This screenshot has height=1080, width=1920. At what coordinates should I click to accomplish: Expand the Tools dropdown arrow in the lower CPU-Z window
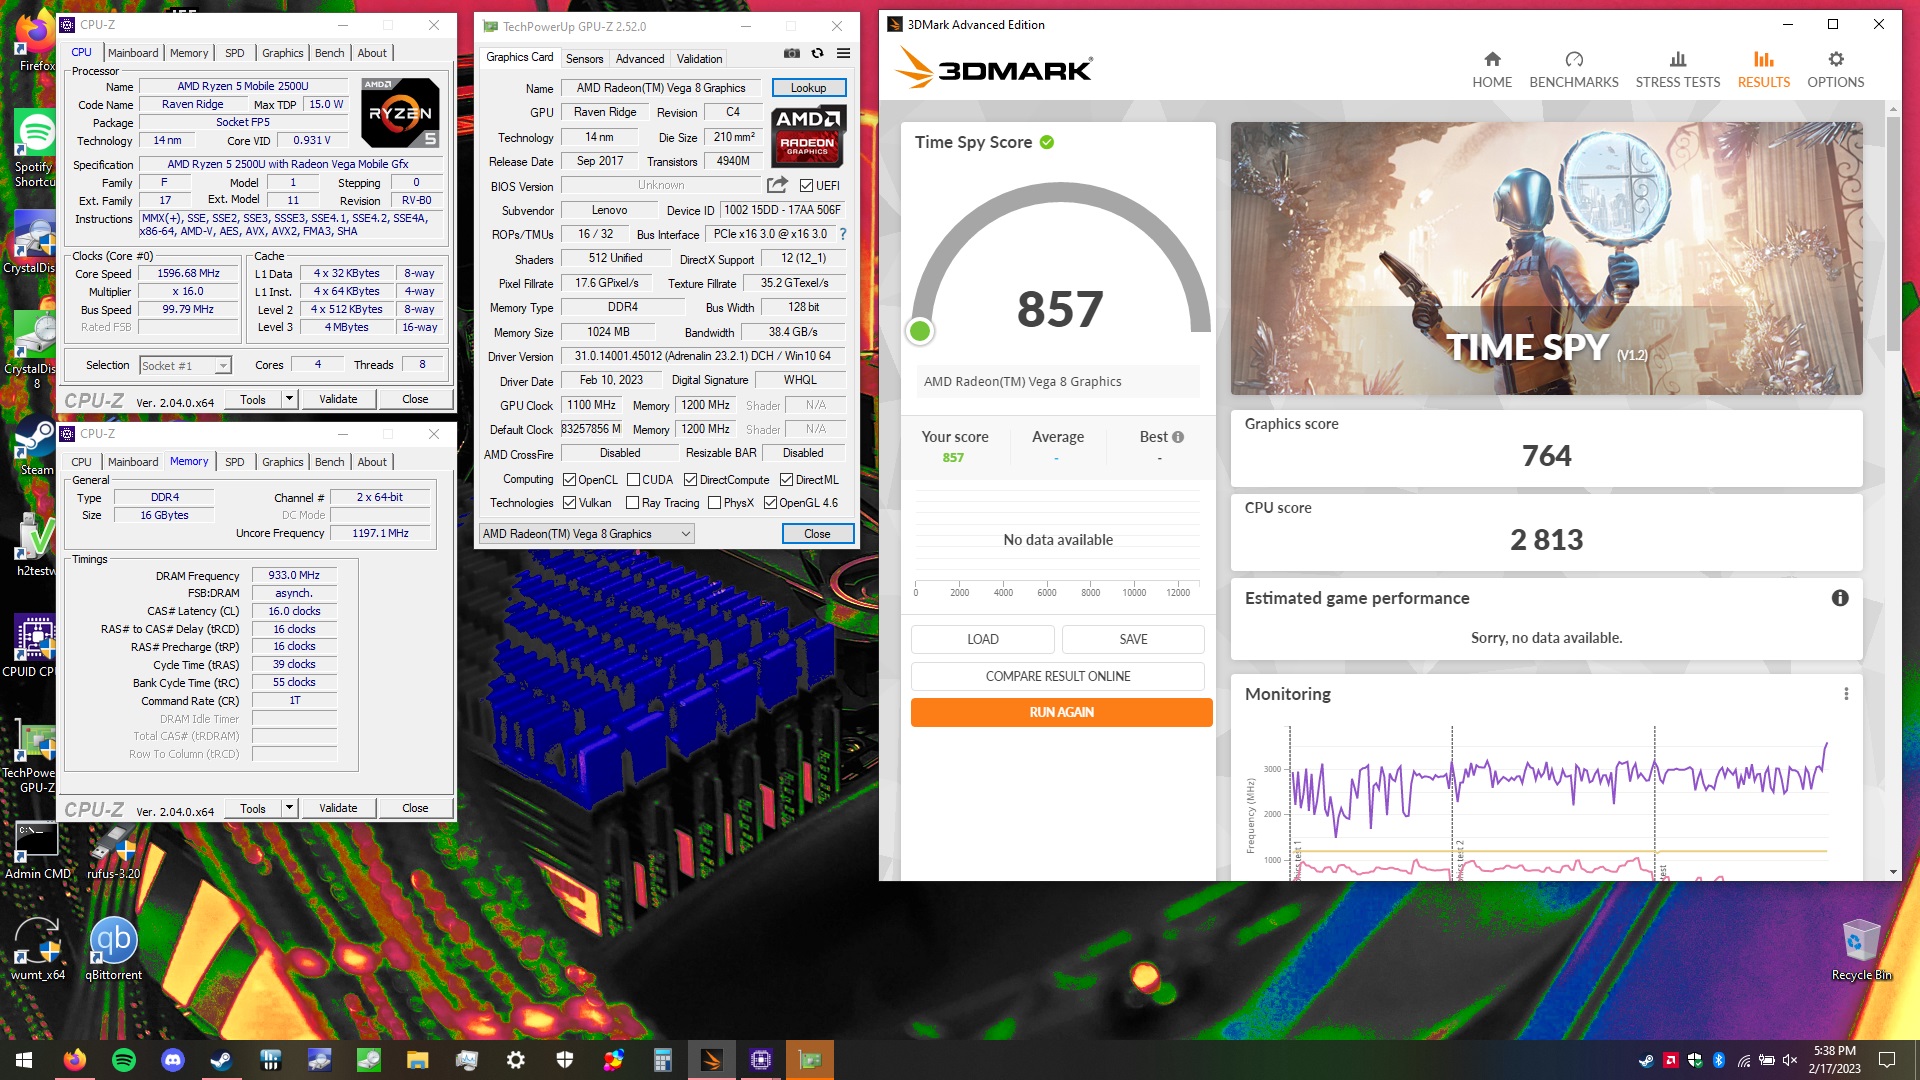point(289,808)
